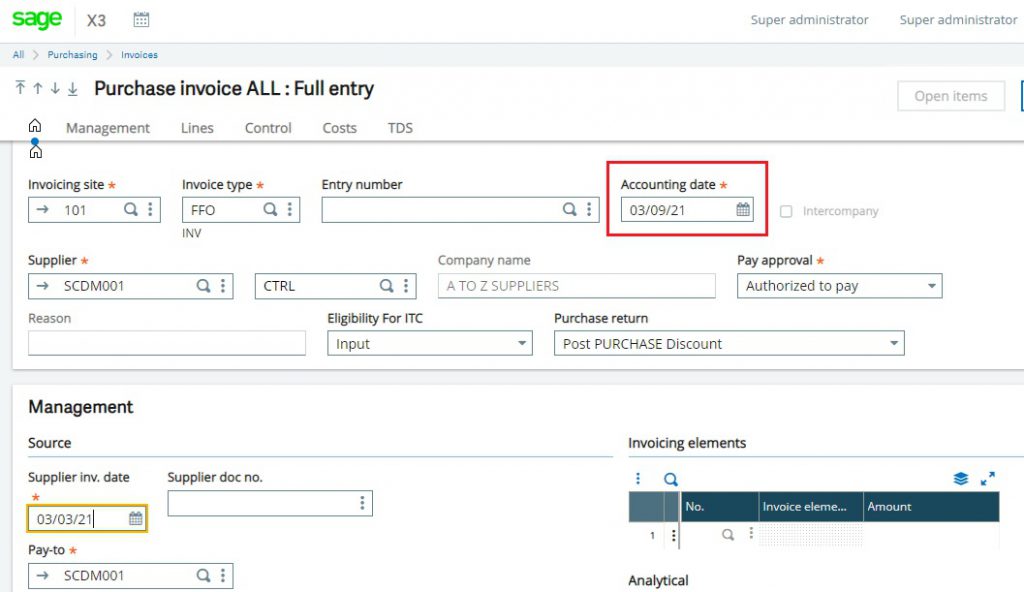The height and width of the screenshot is (592, 1024).
Task: Switch to the TDS tab
Action: [x=400, y=128]
